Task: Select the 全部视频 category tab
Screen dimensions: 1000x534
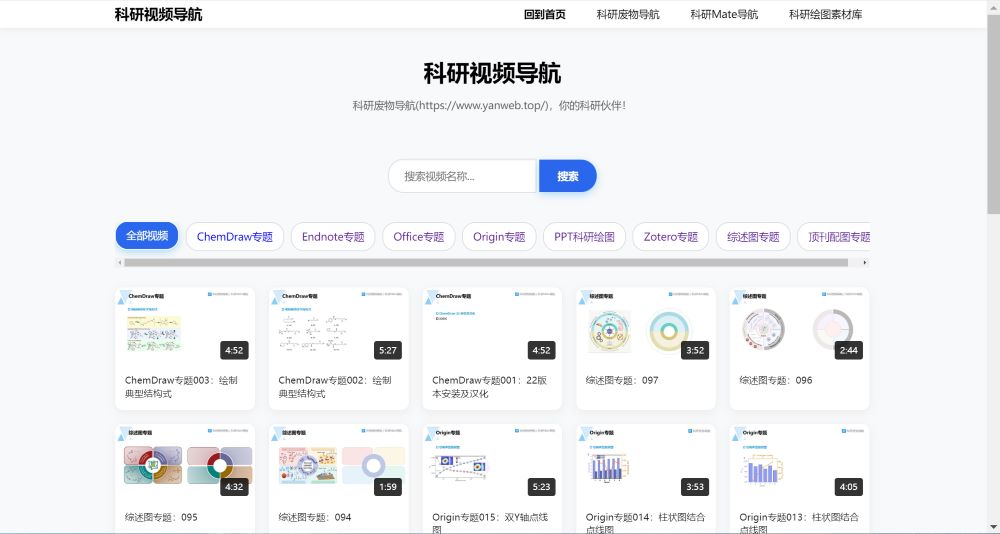Action: tap(147, 237)
